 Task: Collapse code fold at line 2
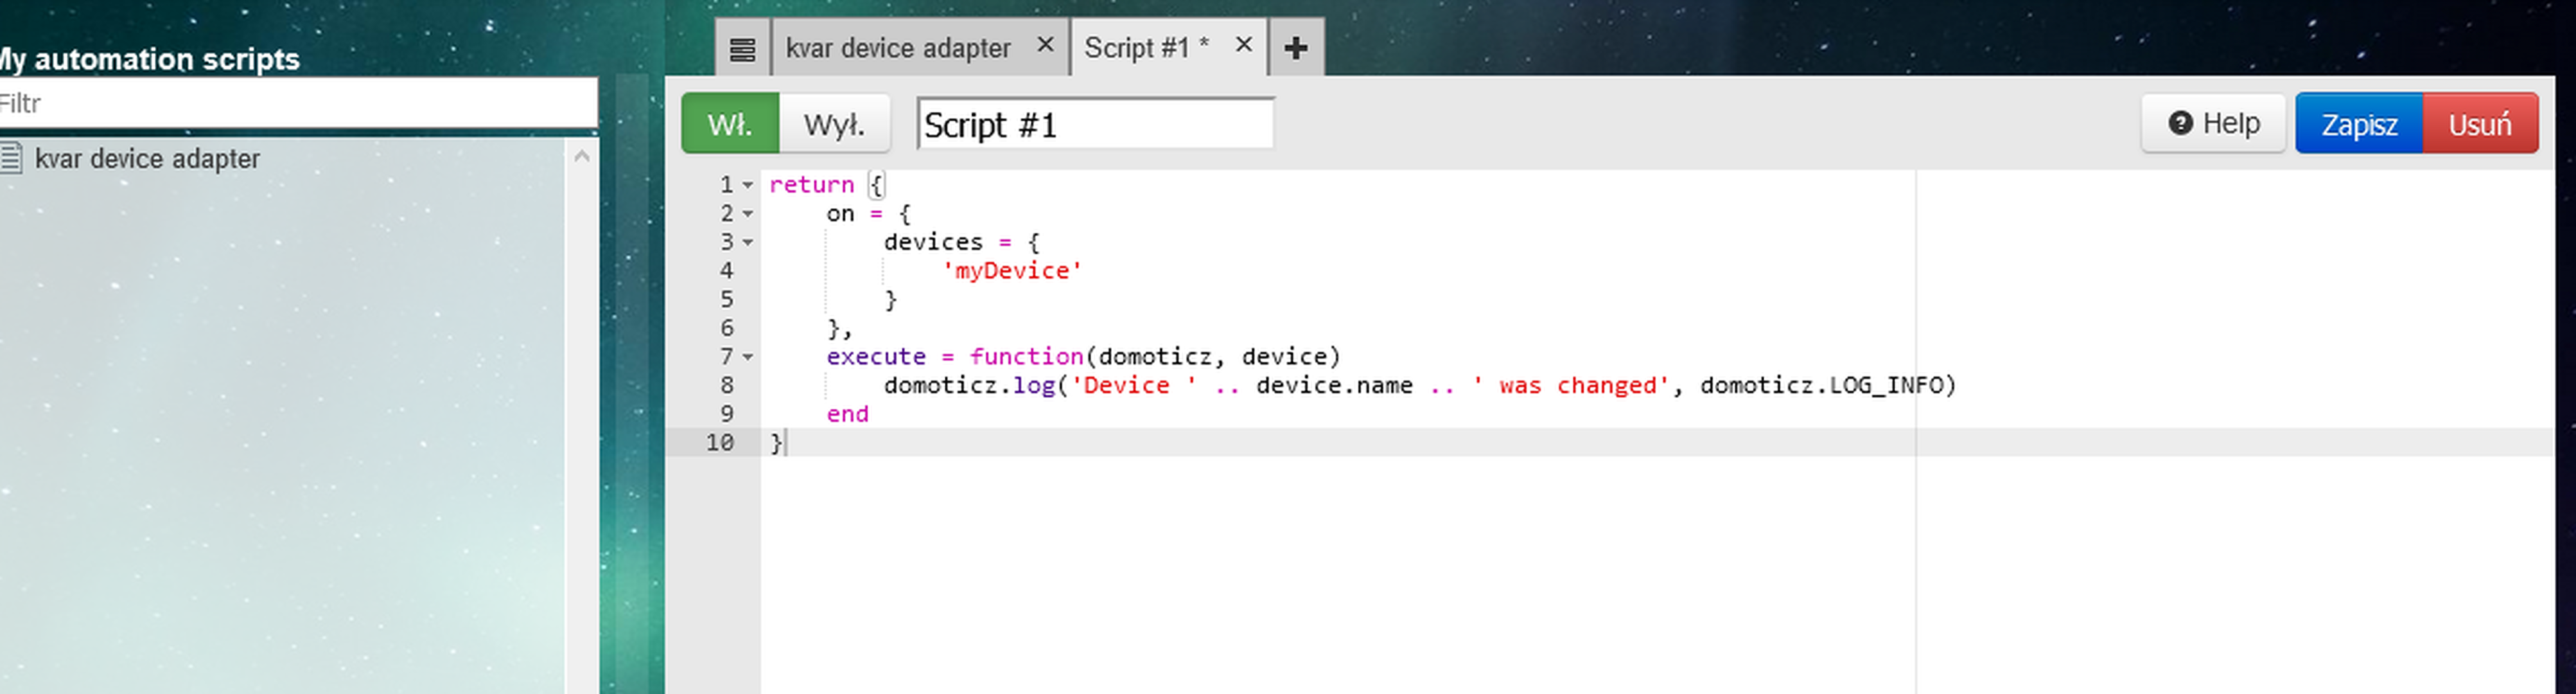click(748, 214)
